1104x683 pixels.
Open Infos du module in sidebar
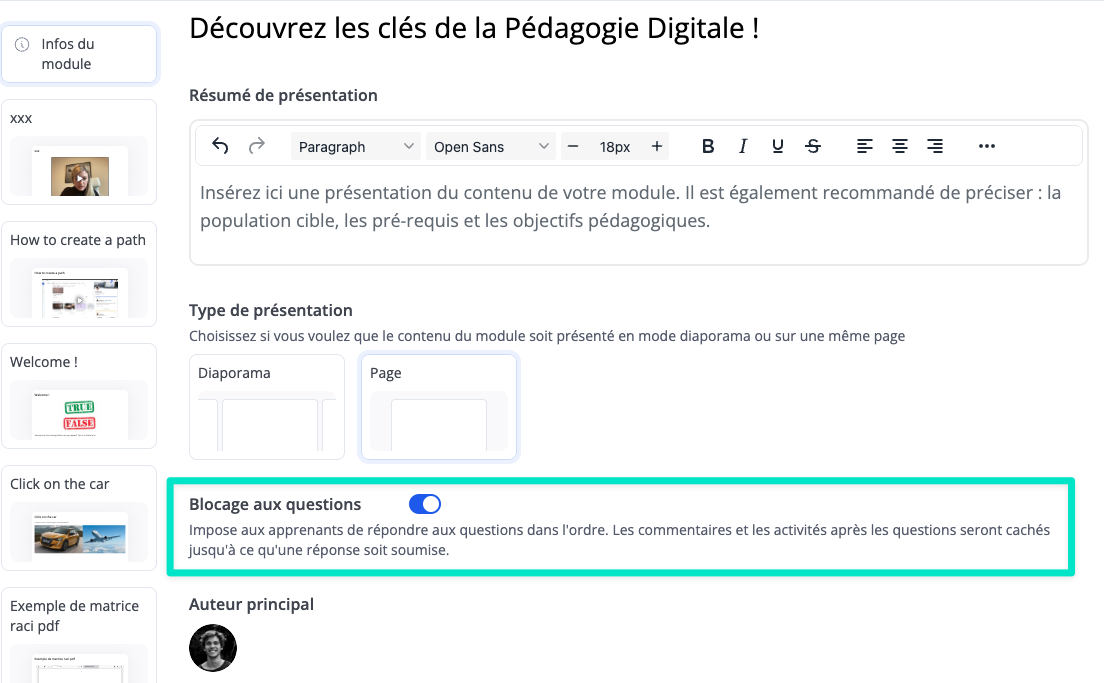point(79,54)
